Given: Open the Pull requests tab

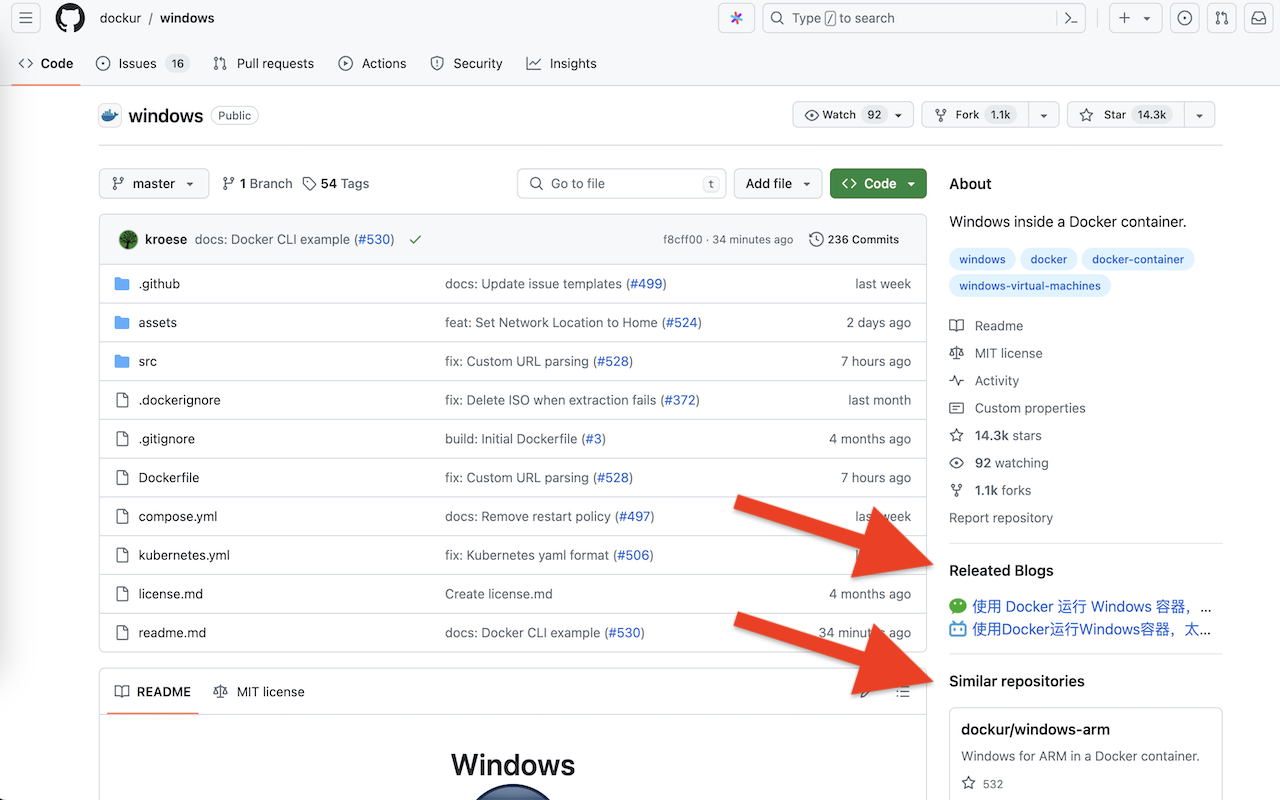Looking at the screenshot, I should pos(263,63).
